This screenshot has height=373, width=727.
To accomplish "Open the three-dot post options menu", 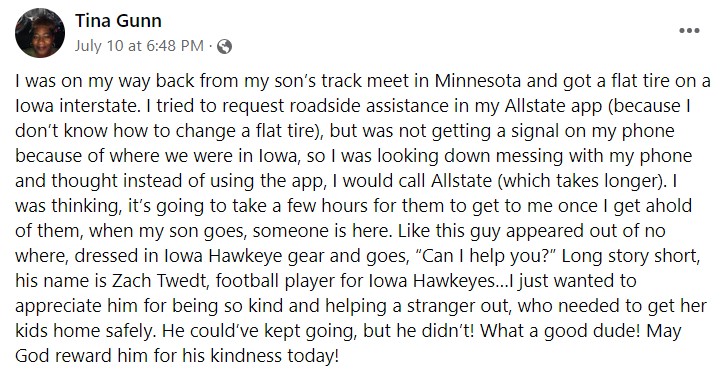I will point(689,31).
